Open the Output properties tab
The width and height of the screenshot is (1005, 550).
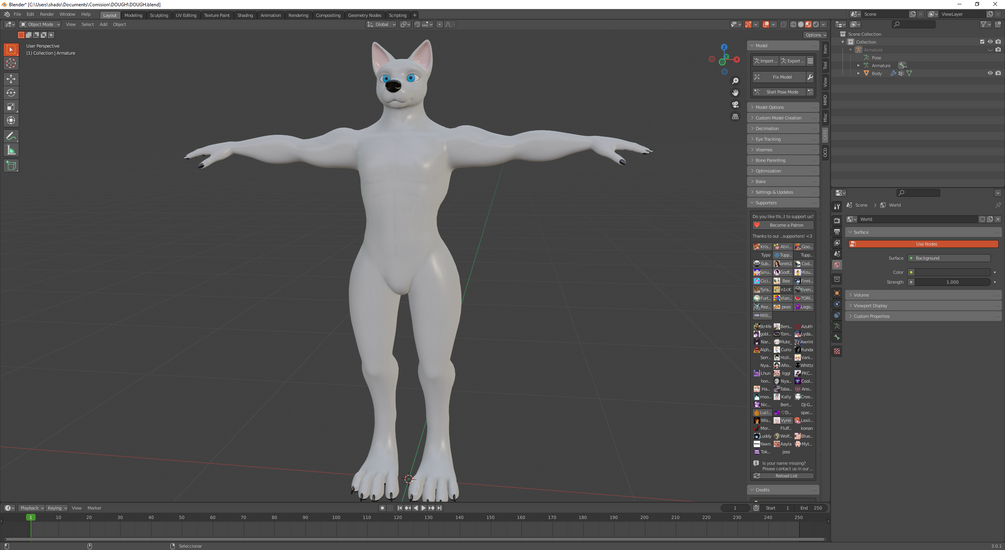click(x=836, y=231)
